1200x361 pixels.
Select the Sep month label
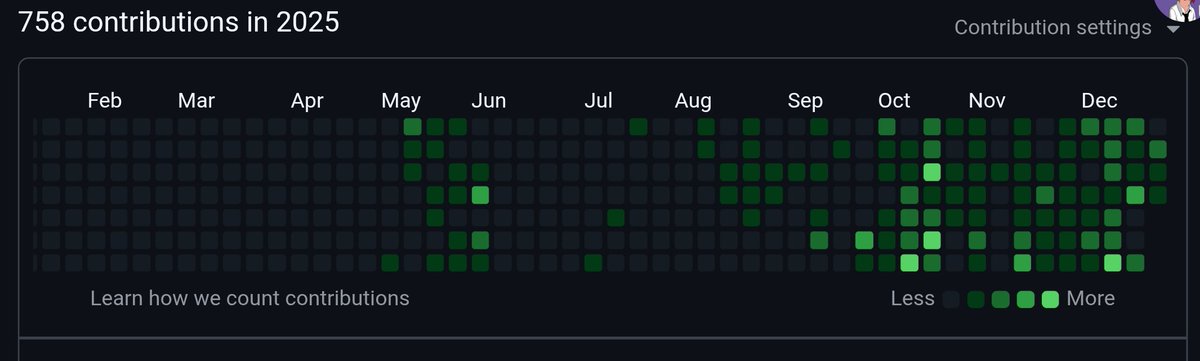(805, 101)
